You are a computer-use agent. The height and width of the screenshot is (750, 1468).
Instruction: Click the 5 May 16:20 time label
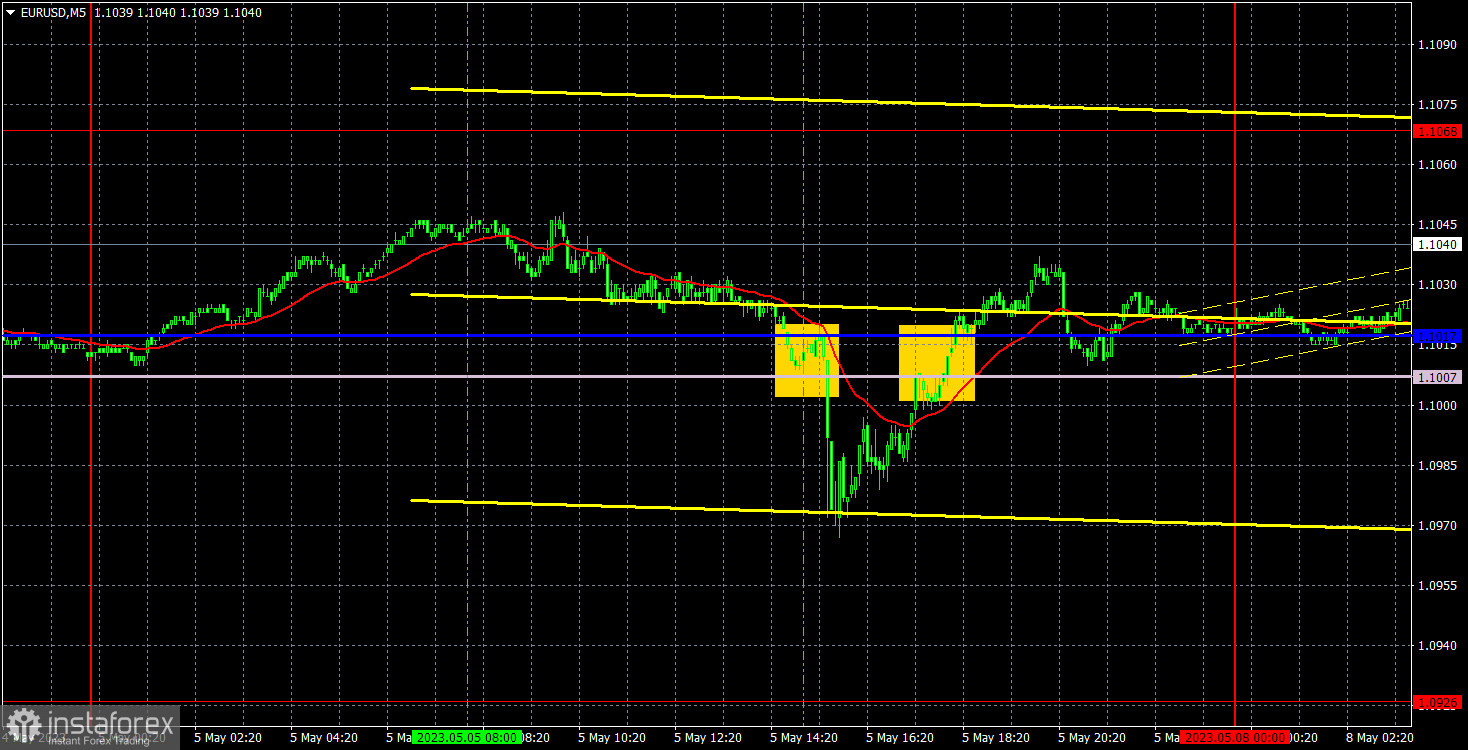[x=900, y=737]
